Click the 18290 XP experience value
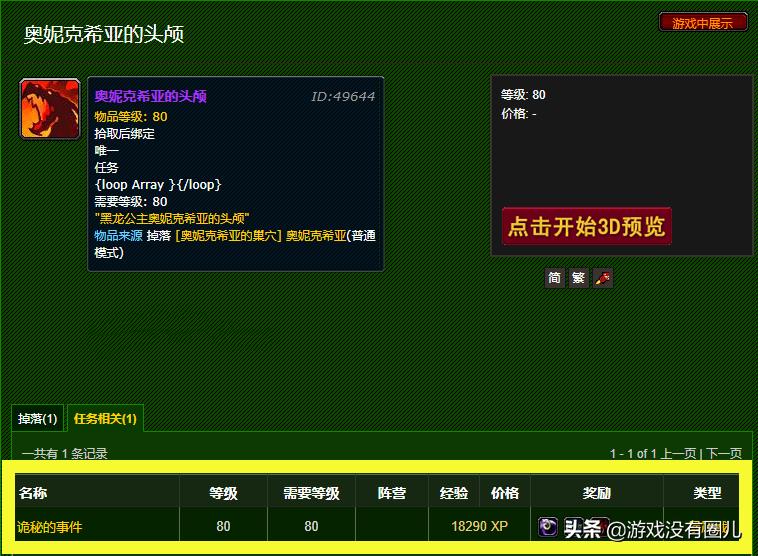 pyautogui.click(x=480, y=526)
